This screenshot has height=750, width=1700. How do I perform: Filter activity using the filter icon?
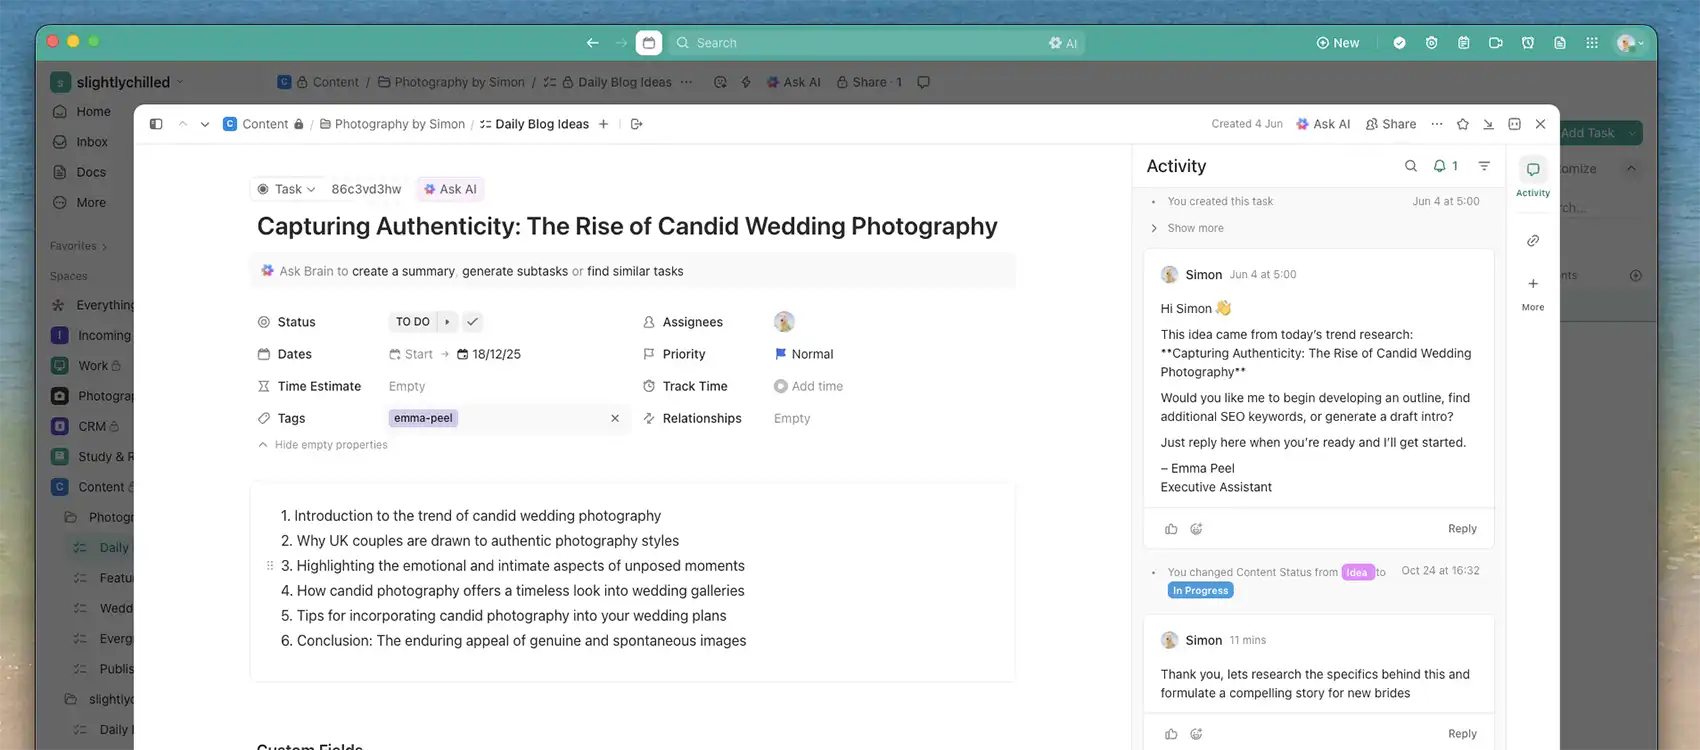tap(1484, 166)
